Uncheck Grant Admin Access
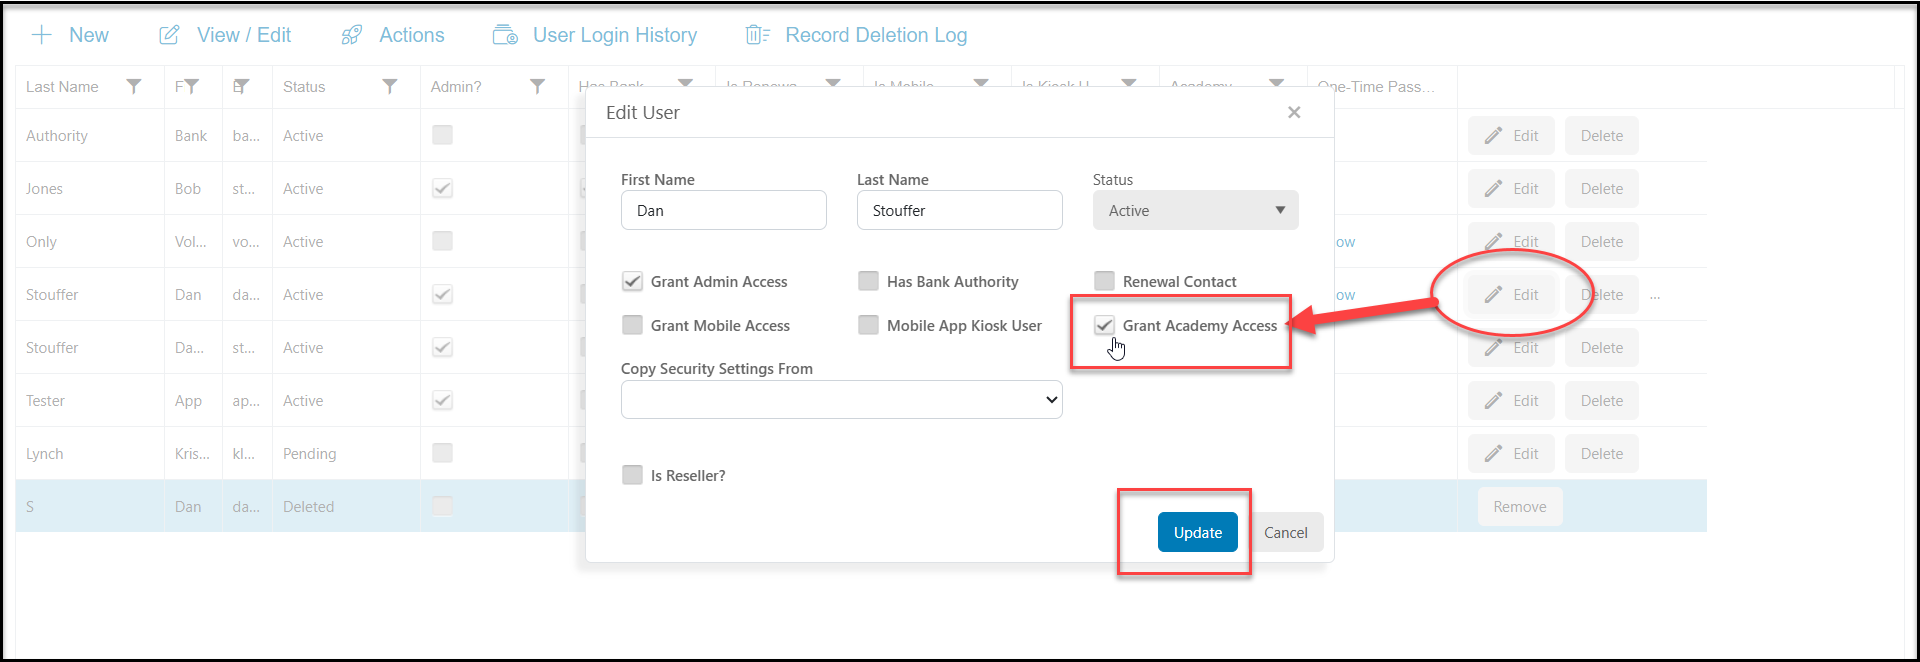This screenshot has height=662, width=1920. pyautogui.click(x=632, y=282)
